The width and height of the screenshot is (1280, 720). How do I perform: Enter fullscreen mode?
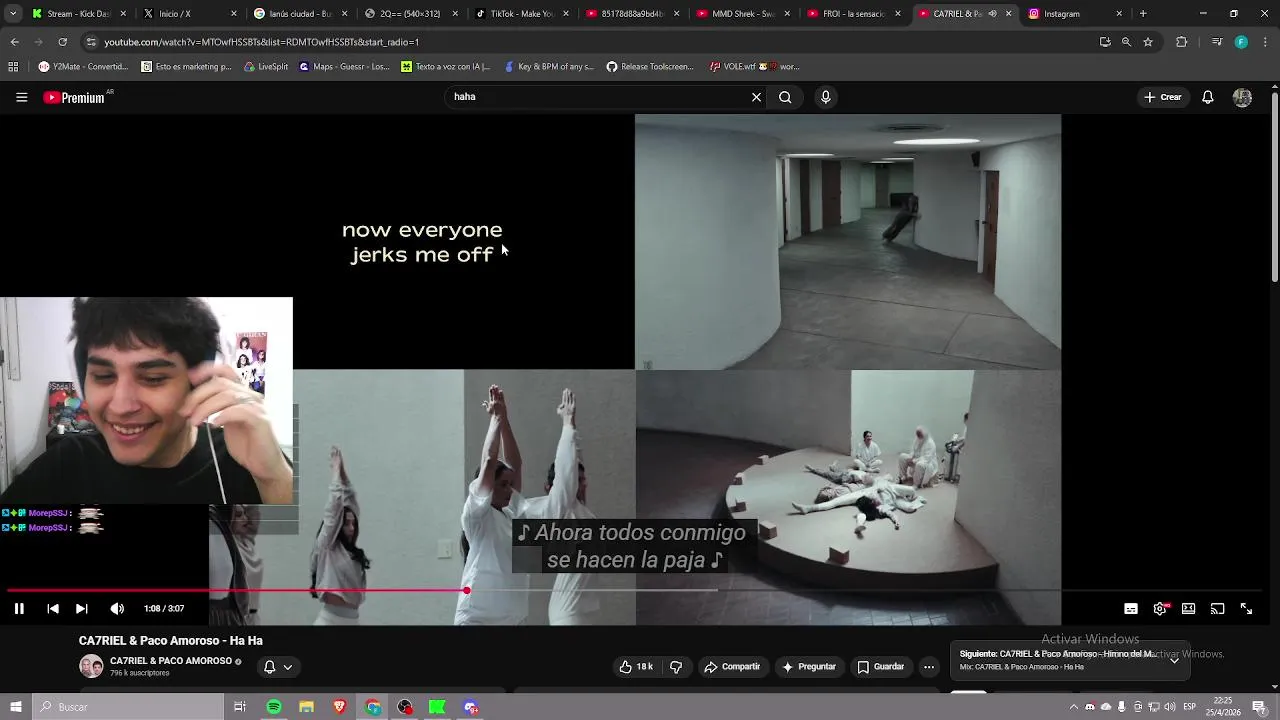pos(1247,609)
